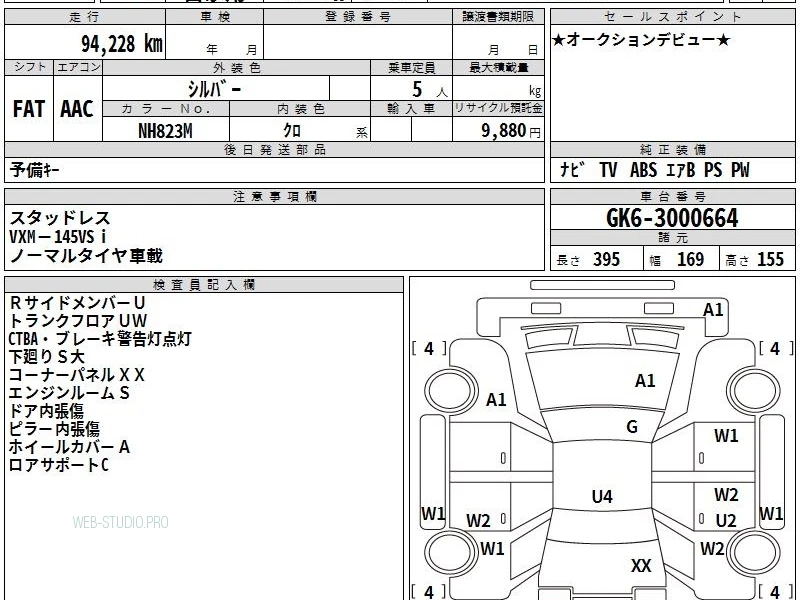Image resolution: width=800 pixels, height=600 pixels.
Task: Click the mileage value 94,228 km
Action: pos(122,44)
